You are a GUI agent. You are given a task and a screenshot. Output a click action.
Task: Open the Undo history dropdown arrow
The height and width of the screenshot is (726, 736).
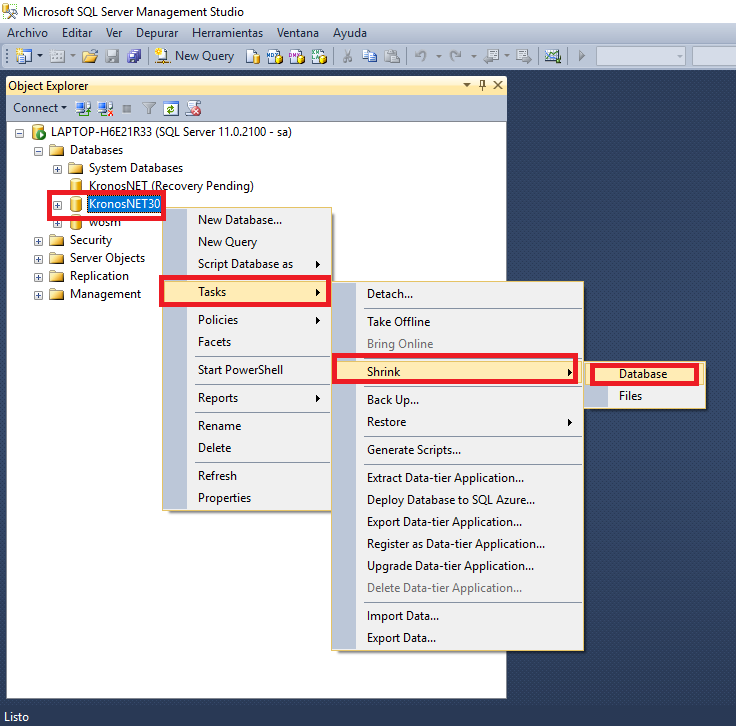tap(438, 56)
